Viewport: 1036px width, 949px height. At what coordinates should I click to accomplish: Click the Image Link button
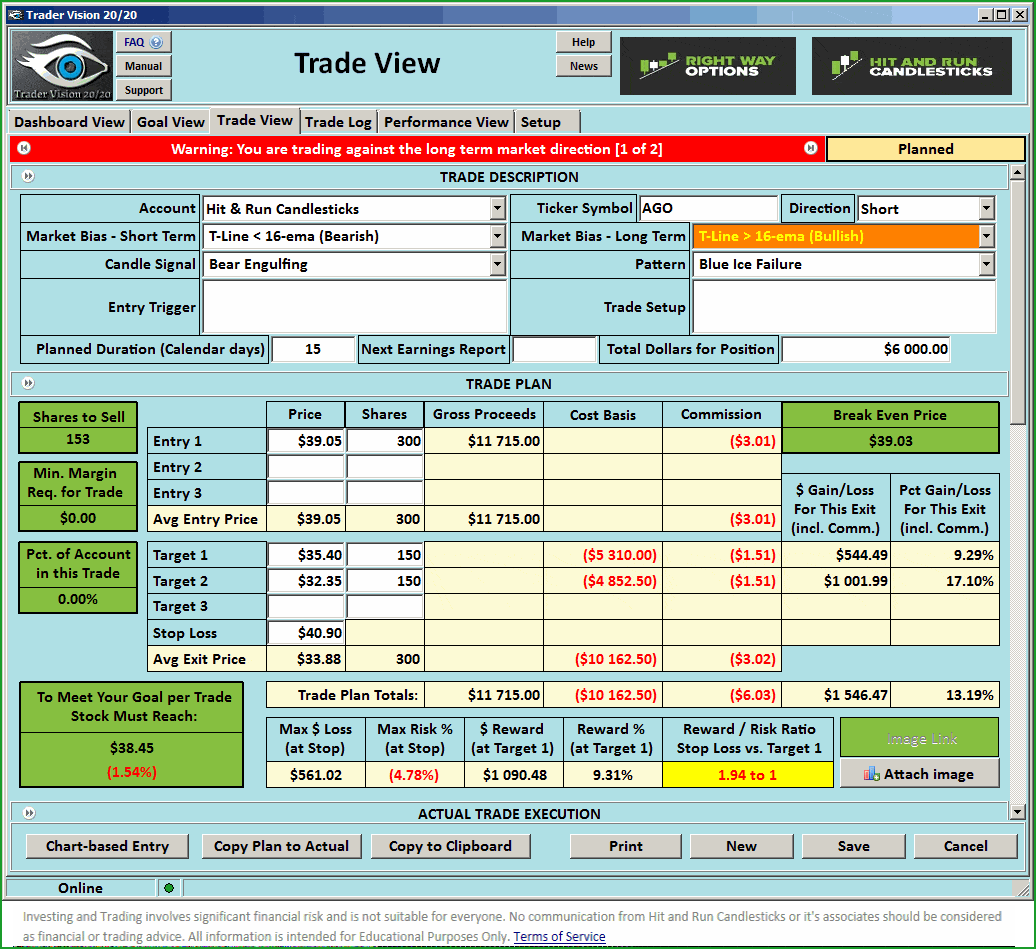(920, 738)
